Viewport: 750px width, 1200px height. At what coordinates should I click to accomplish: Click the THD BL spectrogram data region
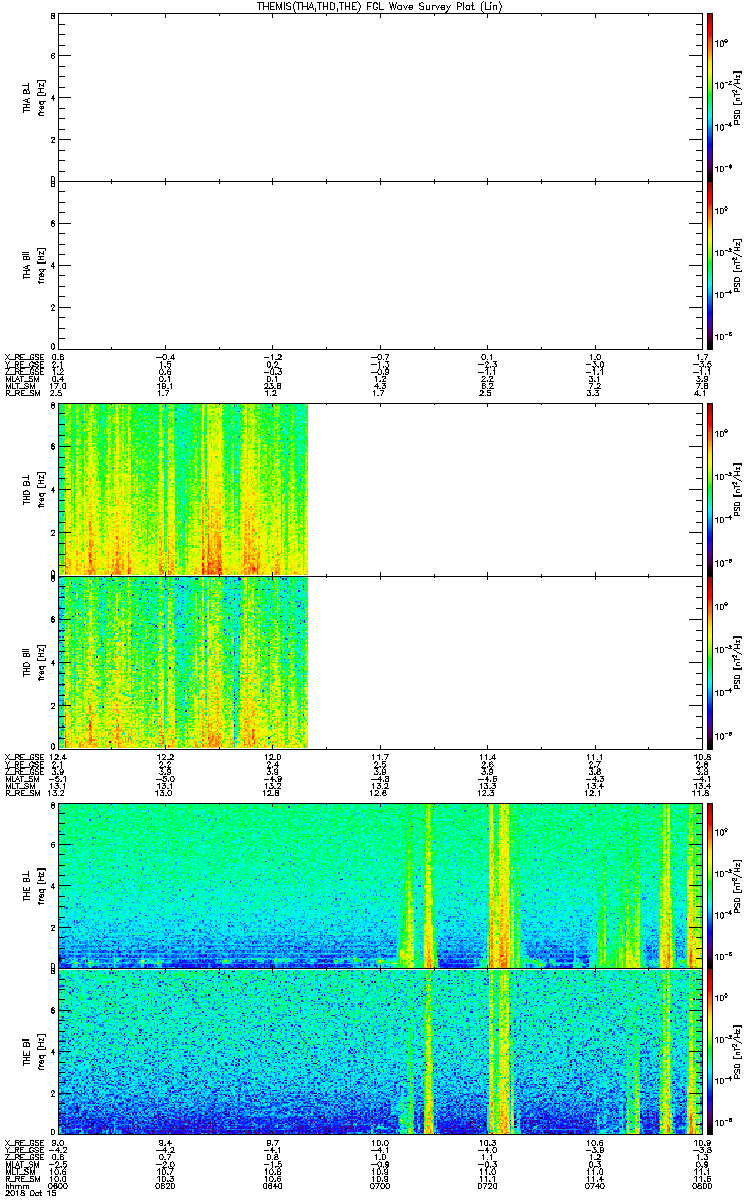click(183, 489)
